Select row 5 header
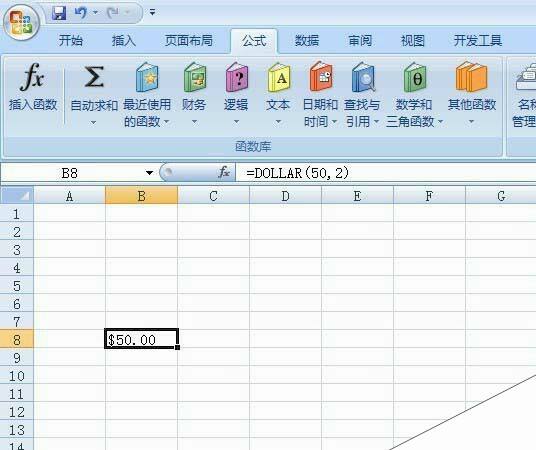 17,286
